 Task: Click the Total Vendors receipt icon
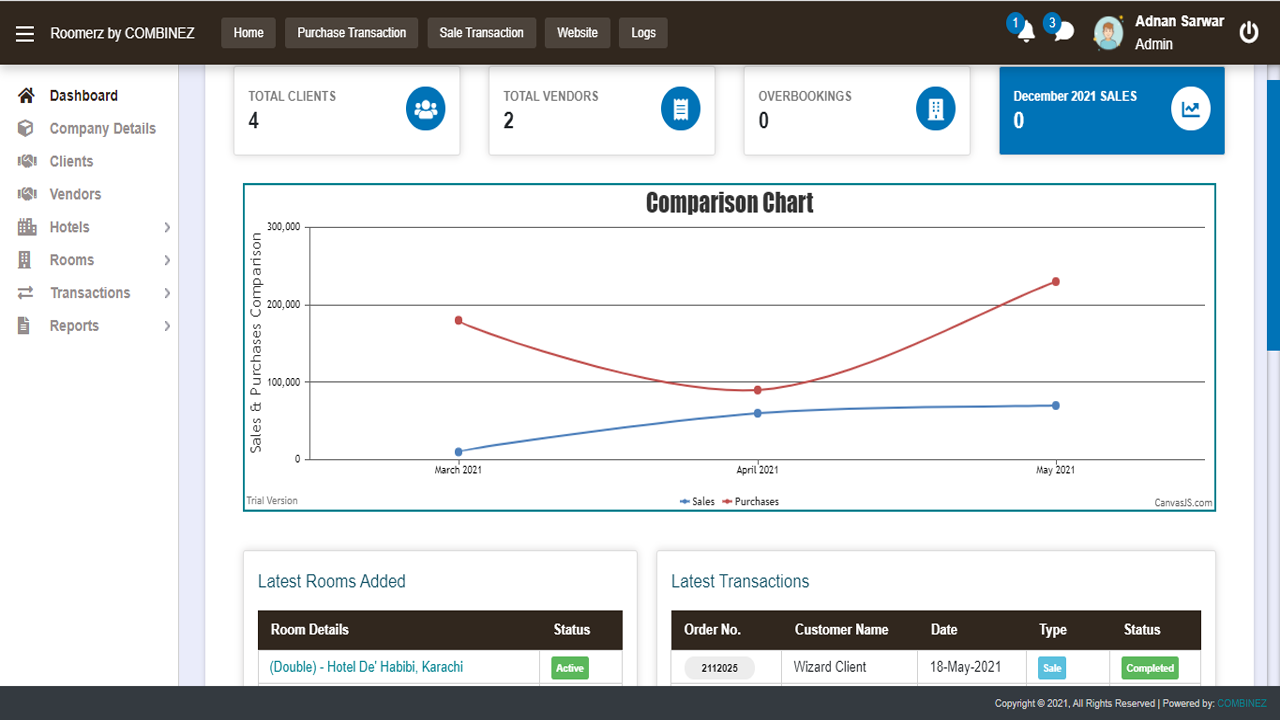[x=680, y=109]
